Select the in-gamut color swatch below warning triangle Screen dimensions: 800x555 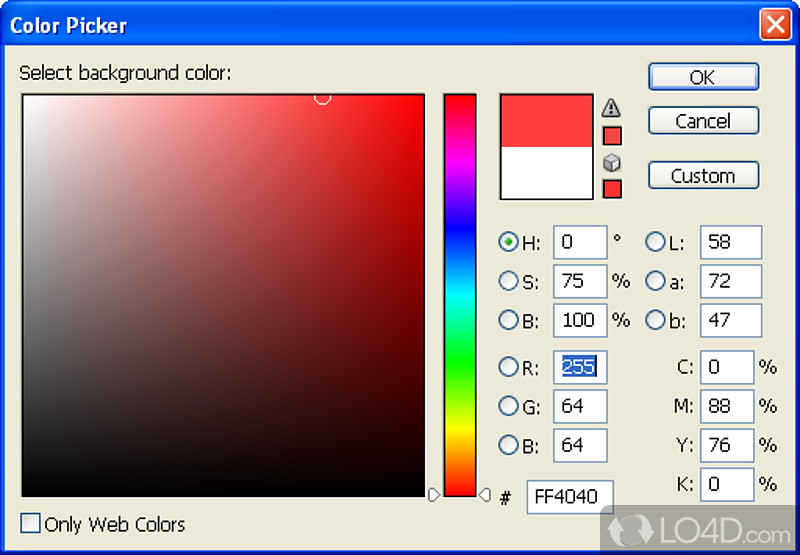pyautogui.click(x=612, y=136)
